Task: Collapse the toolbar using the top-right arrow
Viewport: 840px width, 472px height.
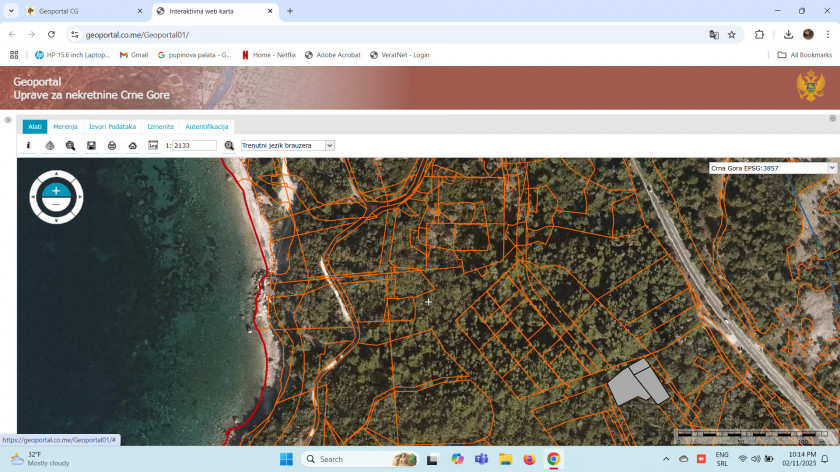Action: pyautogui.click(x=831, y=119)
